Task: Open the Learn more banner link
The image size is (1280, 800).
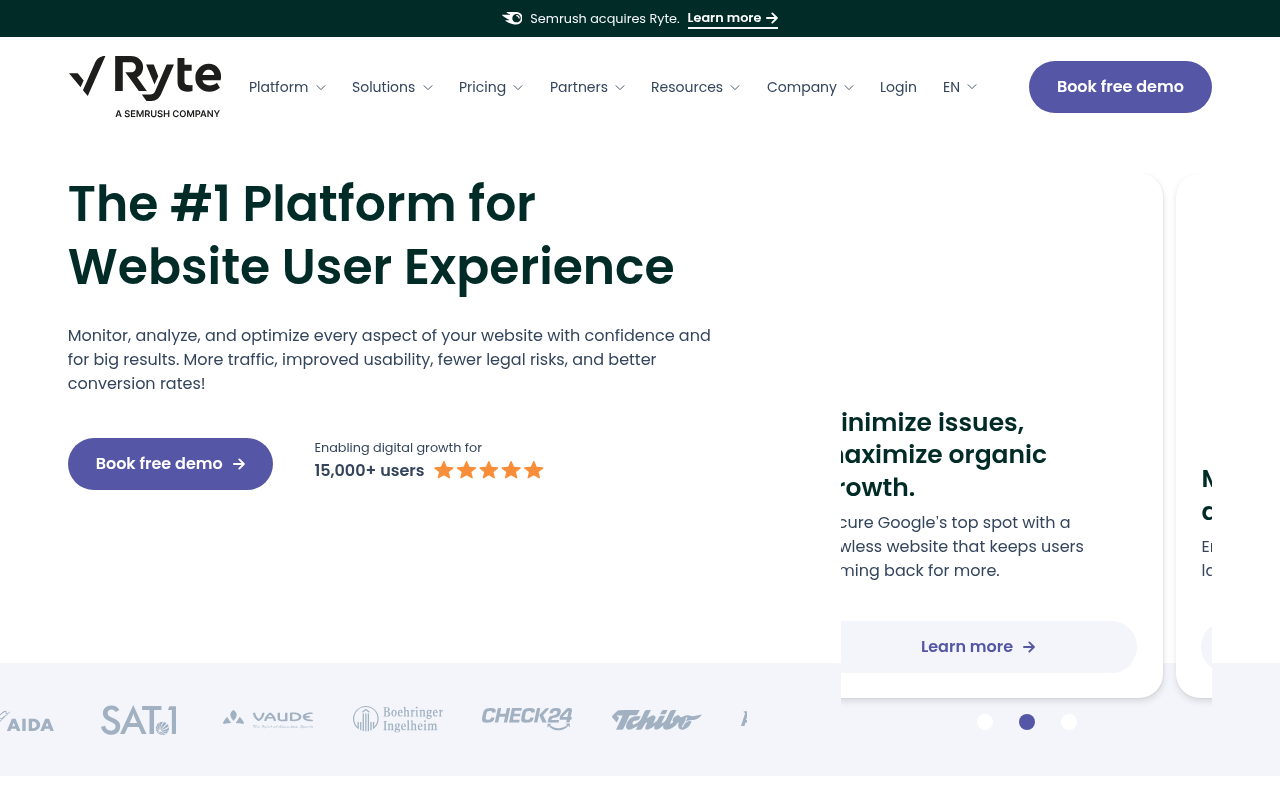Action: (733, 18)
